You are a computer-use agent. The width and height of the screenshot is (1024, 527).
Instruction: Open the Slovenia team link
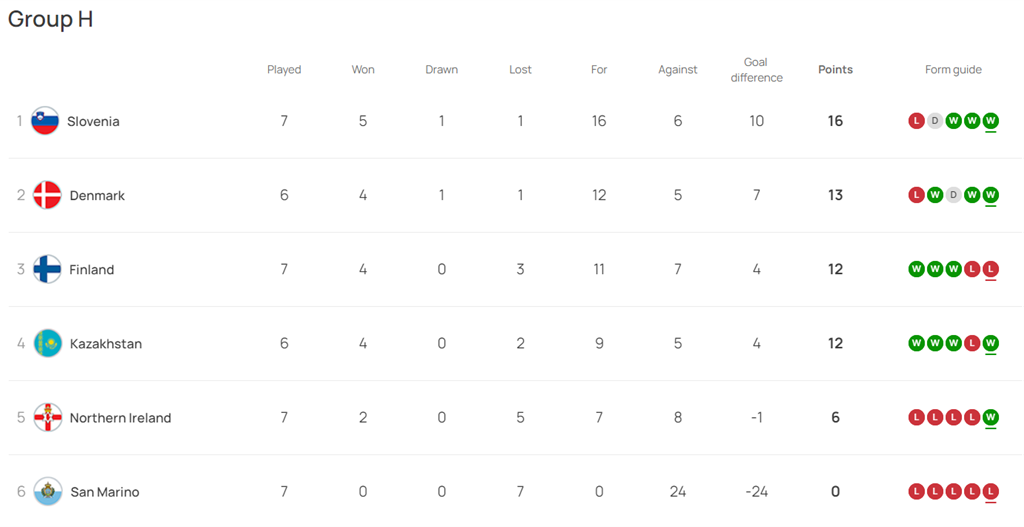(93, 121)
